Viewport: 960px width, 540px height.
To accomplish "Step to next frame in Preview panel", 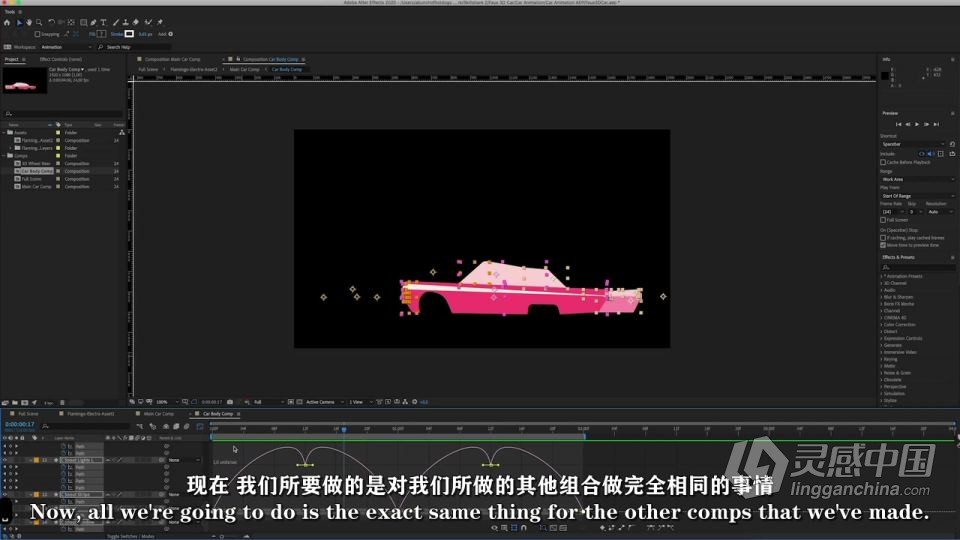I will click(x=926, y=124).
